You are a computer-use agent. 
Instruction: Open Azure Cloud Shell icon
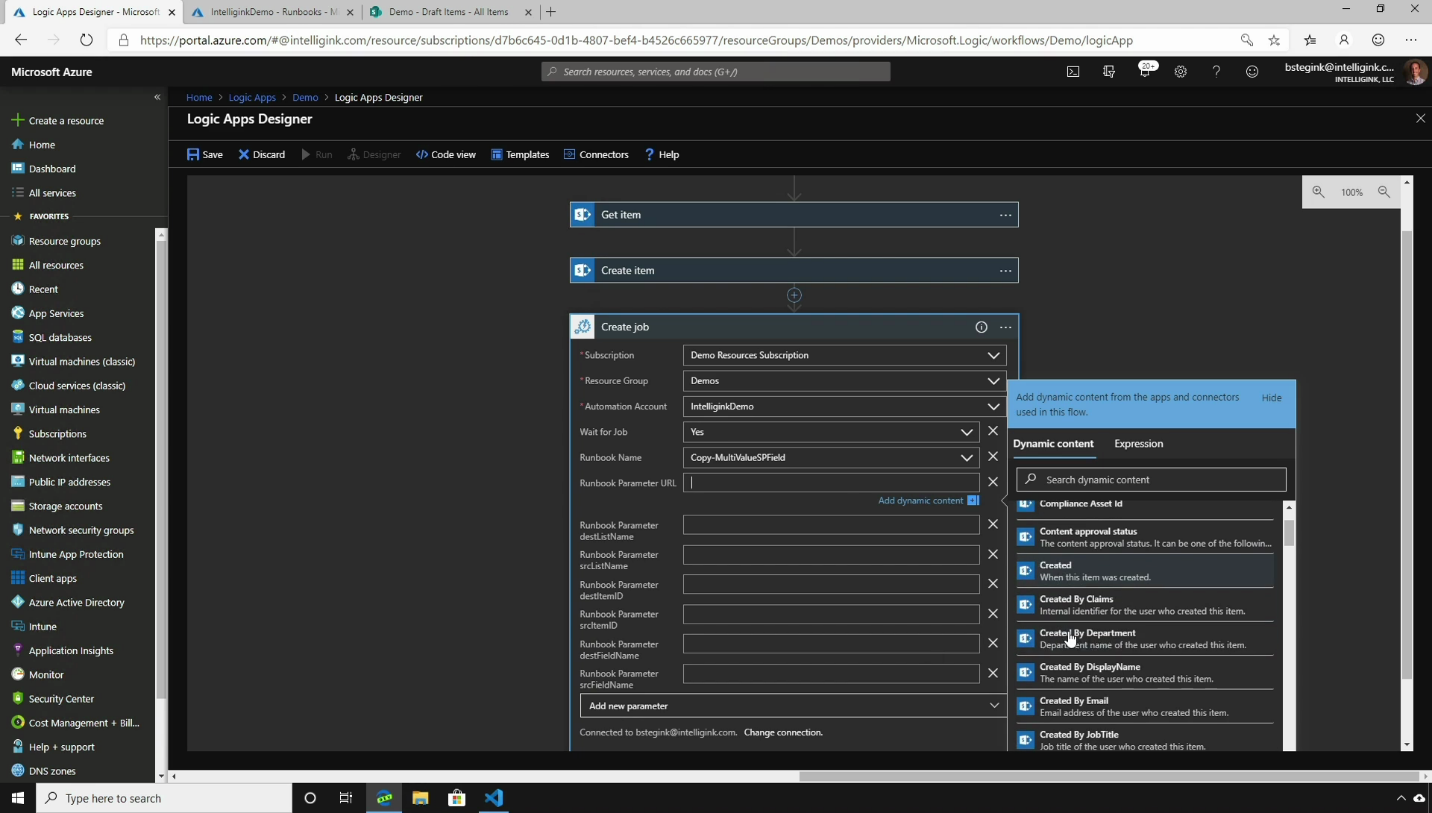1073,71
